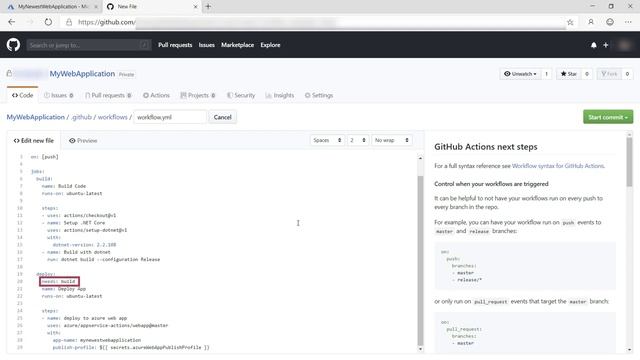
Task: Click the editor scrollbar up arrow
Action: pyautogui.click(x=420, y=158)
